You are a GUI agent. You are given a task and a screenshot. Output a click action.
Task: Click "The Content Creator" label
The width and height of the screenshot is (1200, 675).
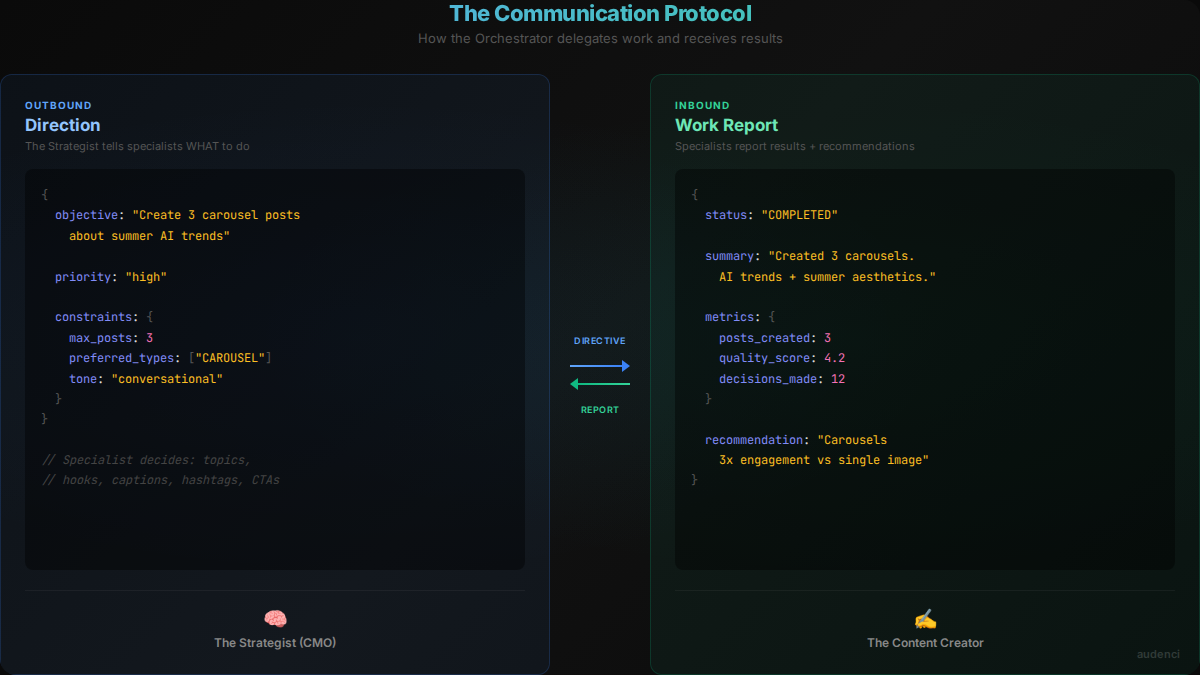pyautogui.click(x=925, y=643)
